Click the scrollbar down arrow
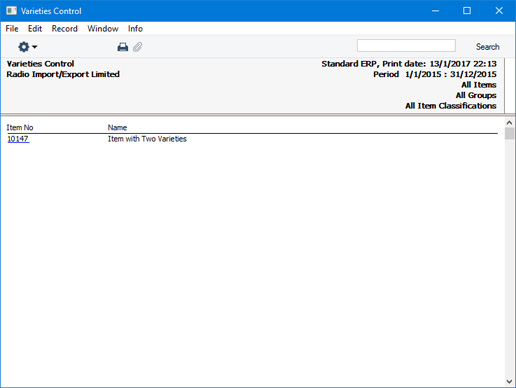The height and width of the screenshot is (388, 516). [x=509, y=381]
